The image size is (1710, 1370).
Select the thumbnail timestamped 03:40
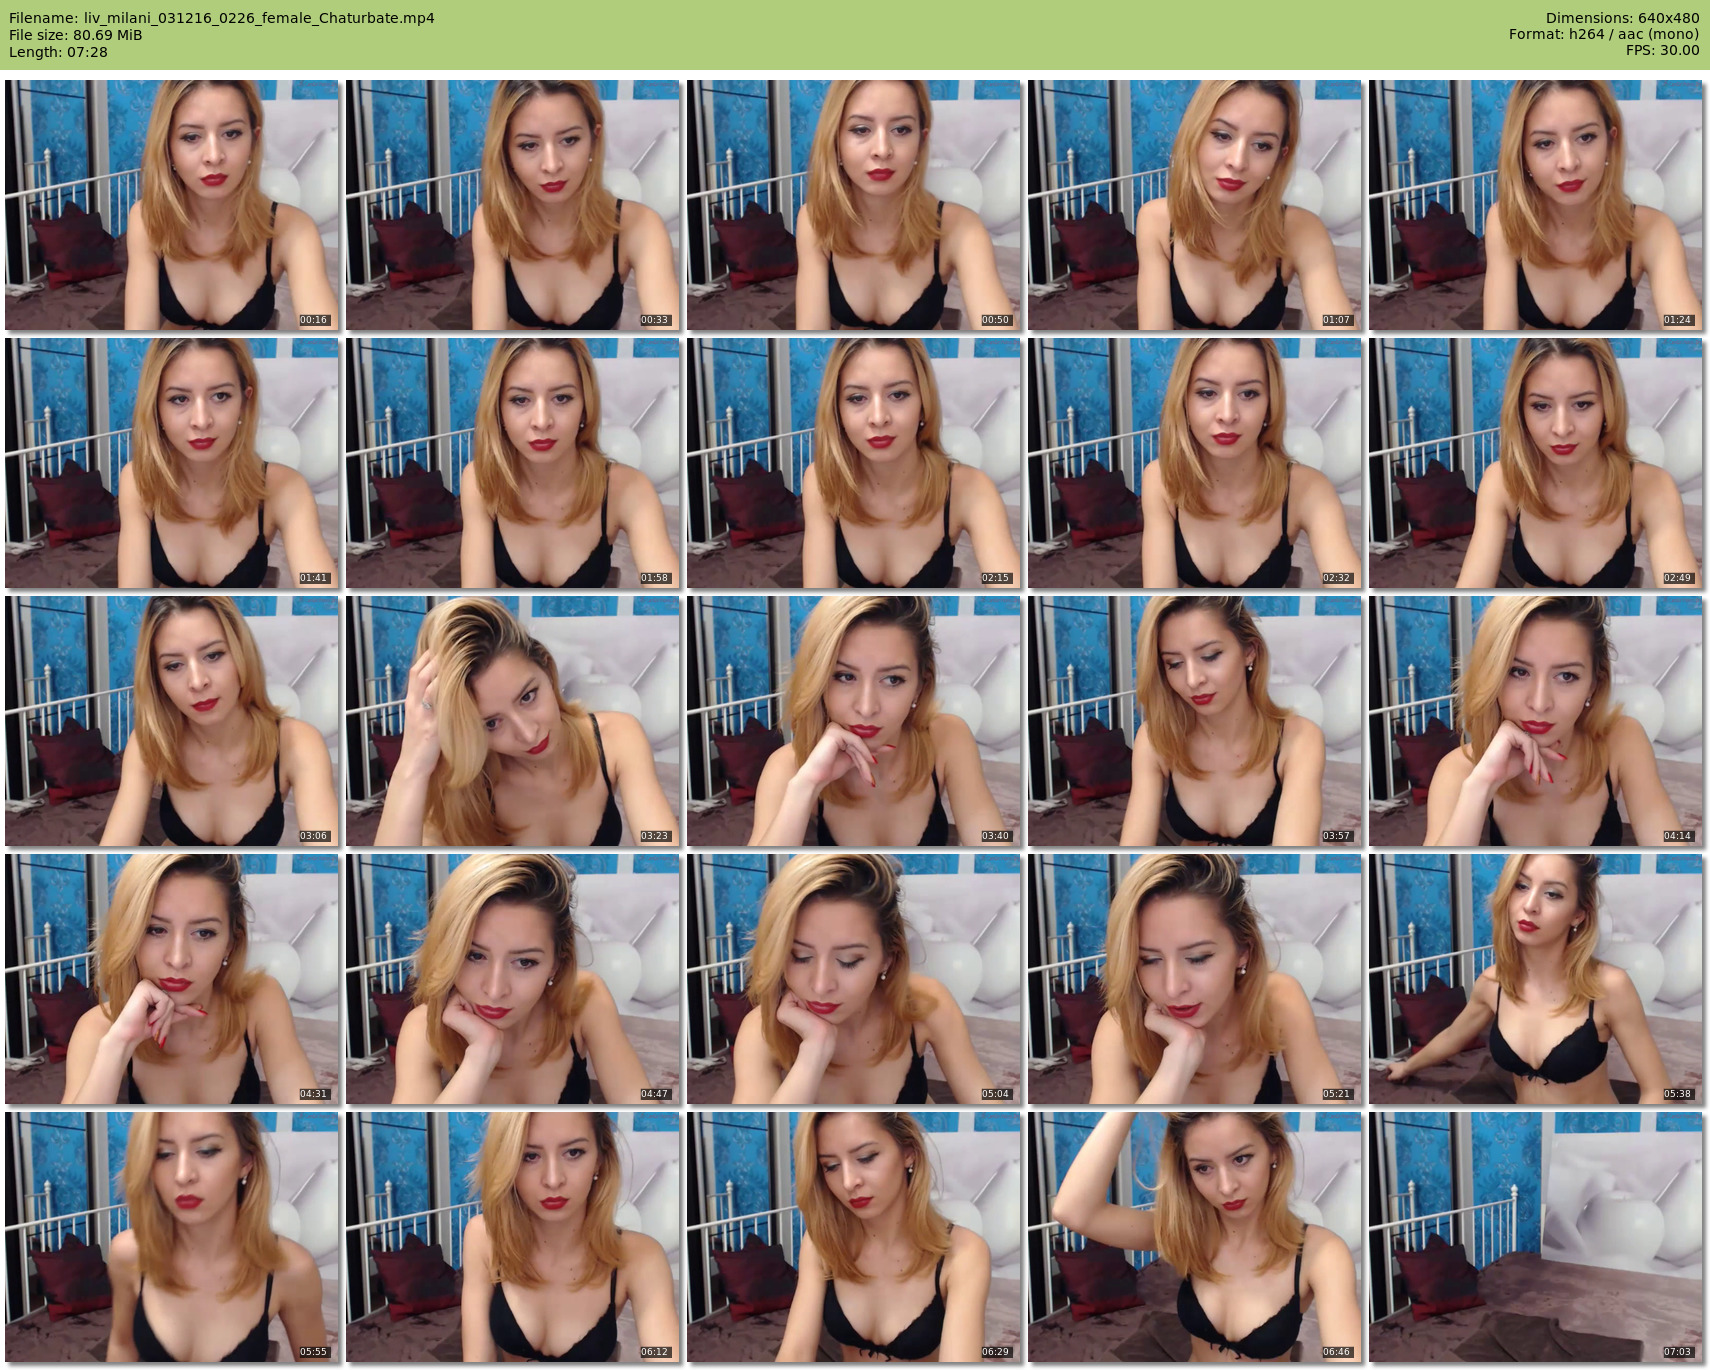pos(854,721)
